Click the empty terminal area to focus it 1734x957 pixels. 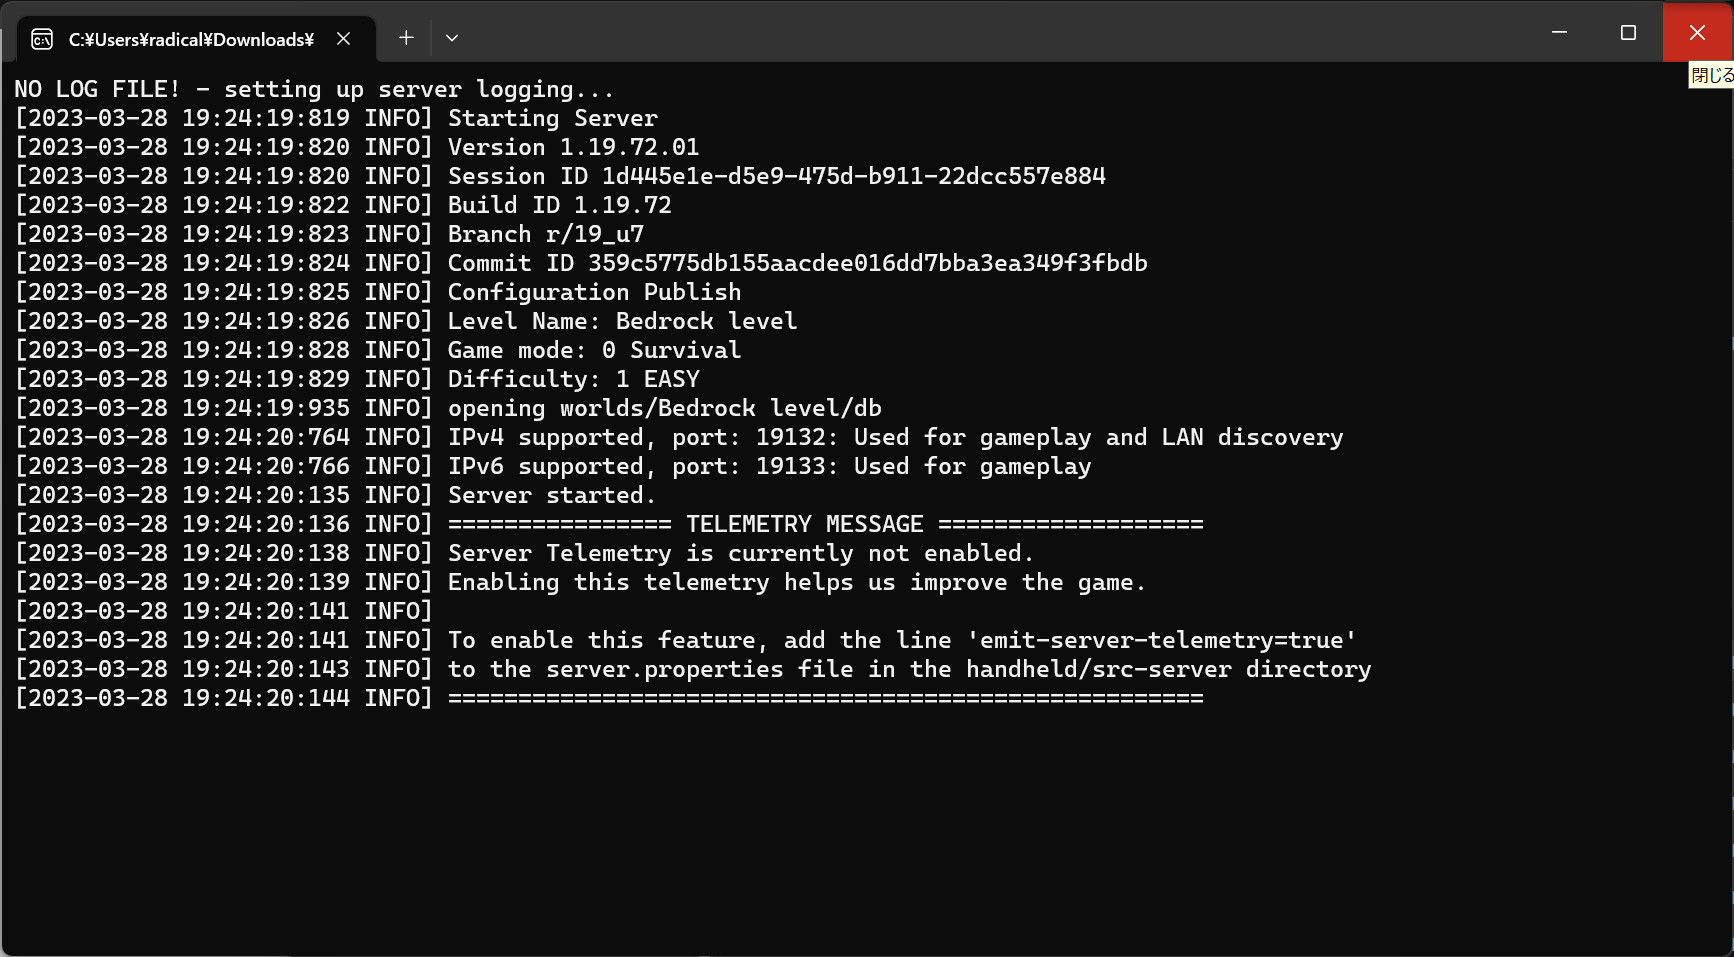coord(860,820)
